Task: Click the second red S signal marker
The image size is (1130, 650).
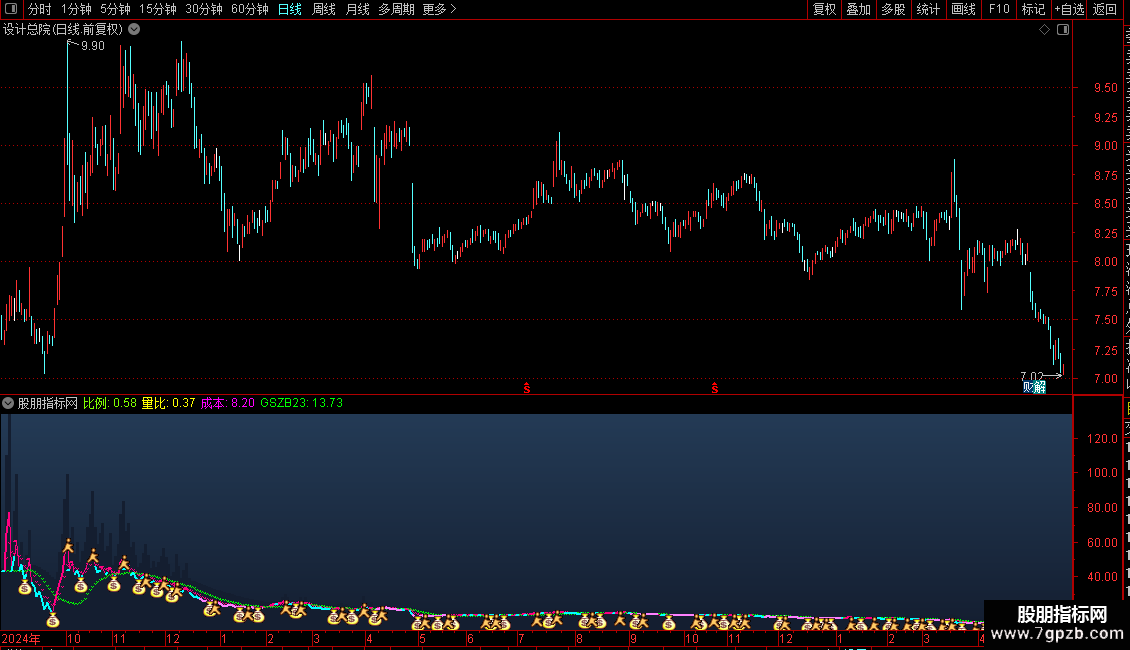Action: pyautogui.click(x=715, y=388)
